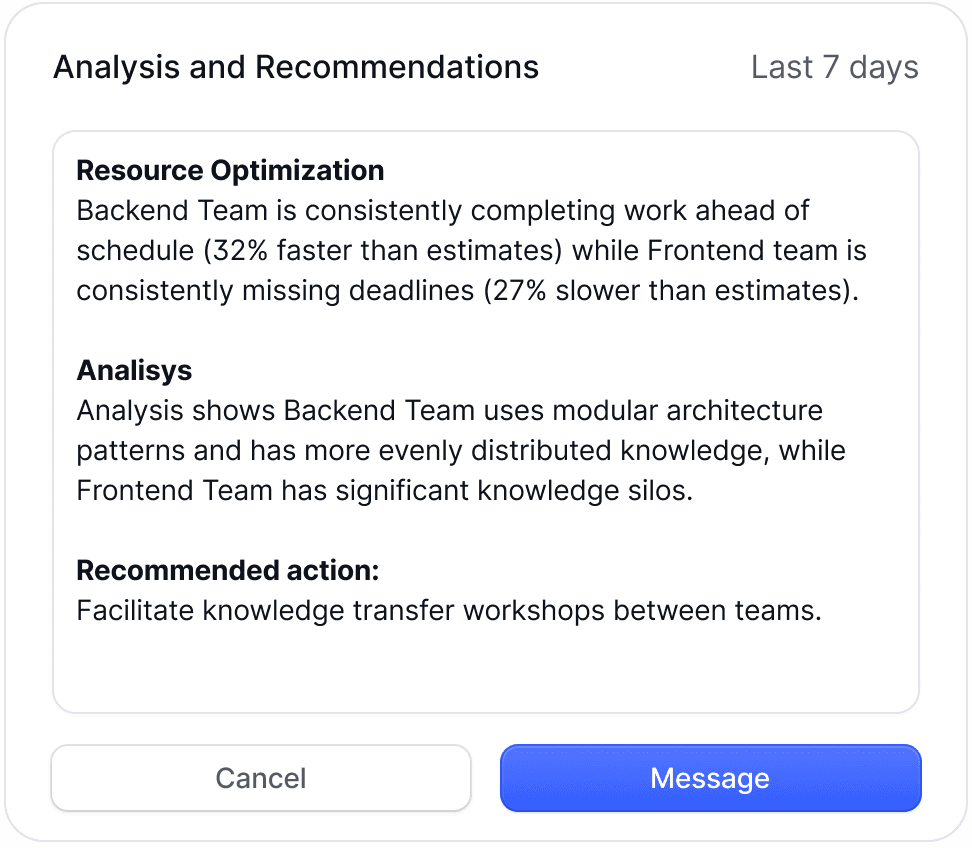Click the Cancel button
The image size is (972, 848).
(x=261, y=778)
